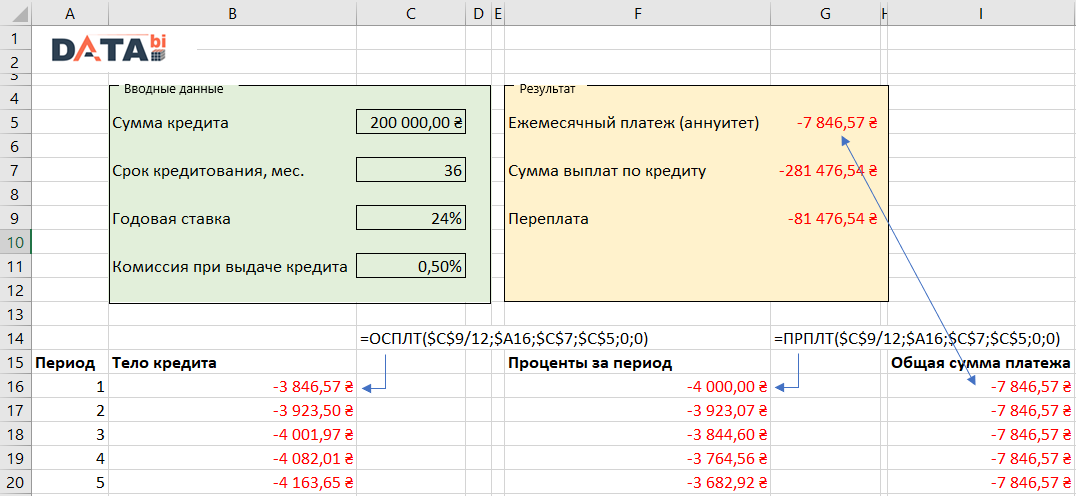This screenshot has height=496, width=1076.
Task: Select principal value -4 082,01 ₴
Action: (x=233, y=459)
